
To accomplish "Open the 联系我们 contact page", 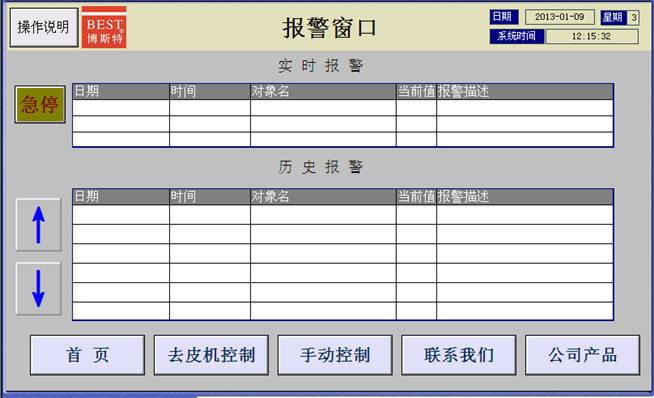I will point(459,355).
